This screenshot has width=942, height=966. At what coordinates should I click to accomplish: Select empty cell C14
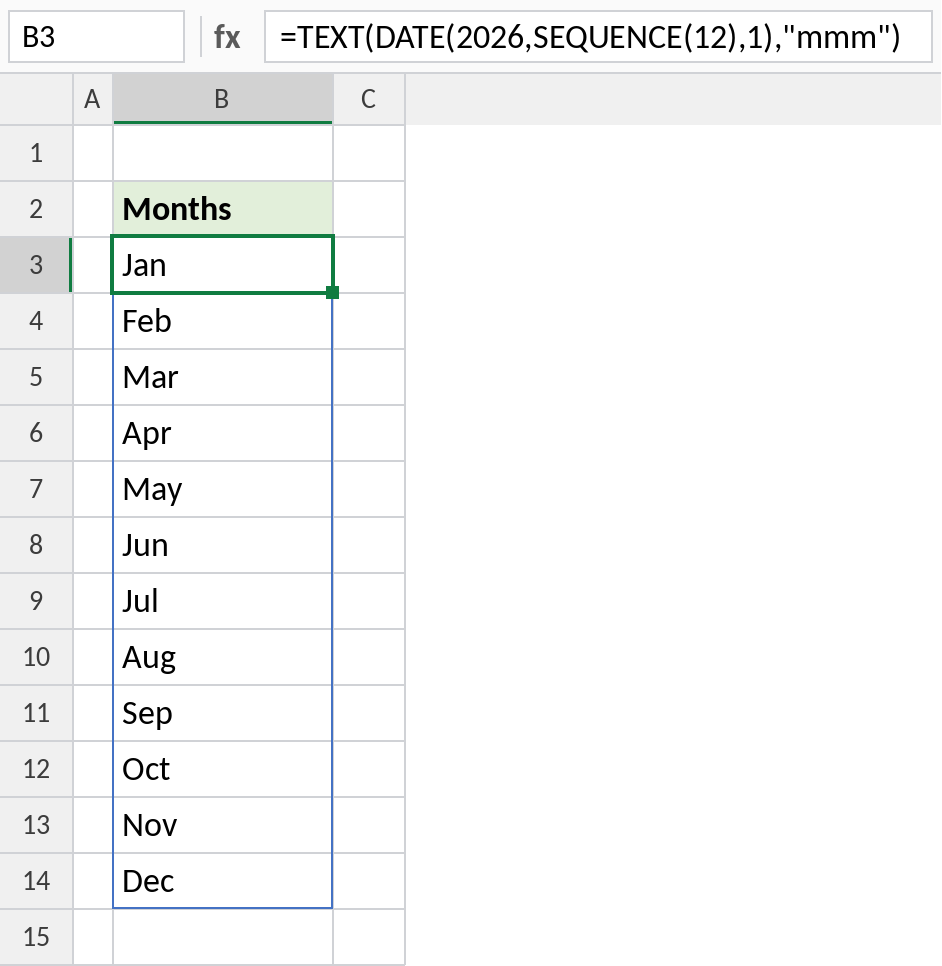[369, 882]
